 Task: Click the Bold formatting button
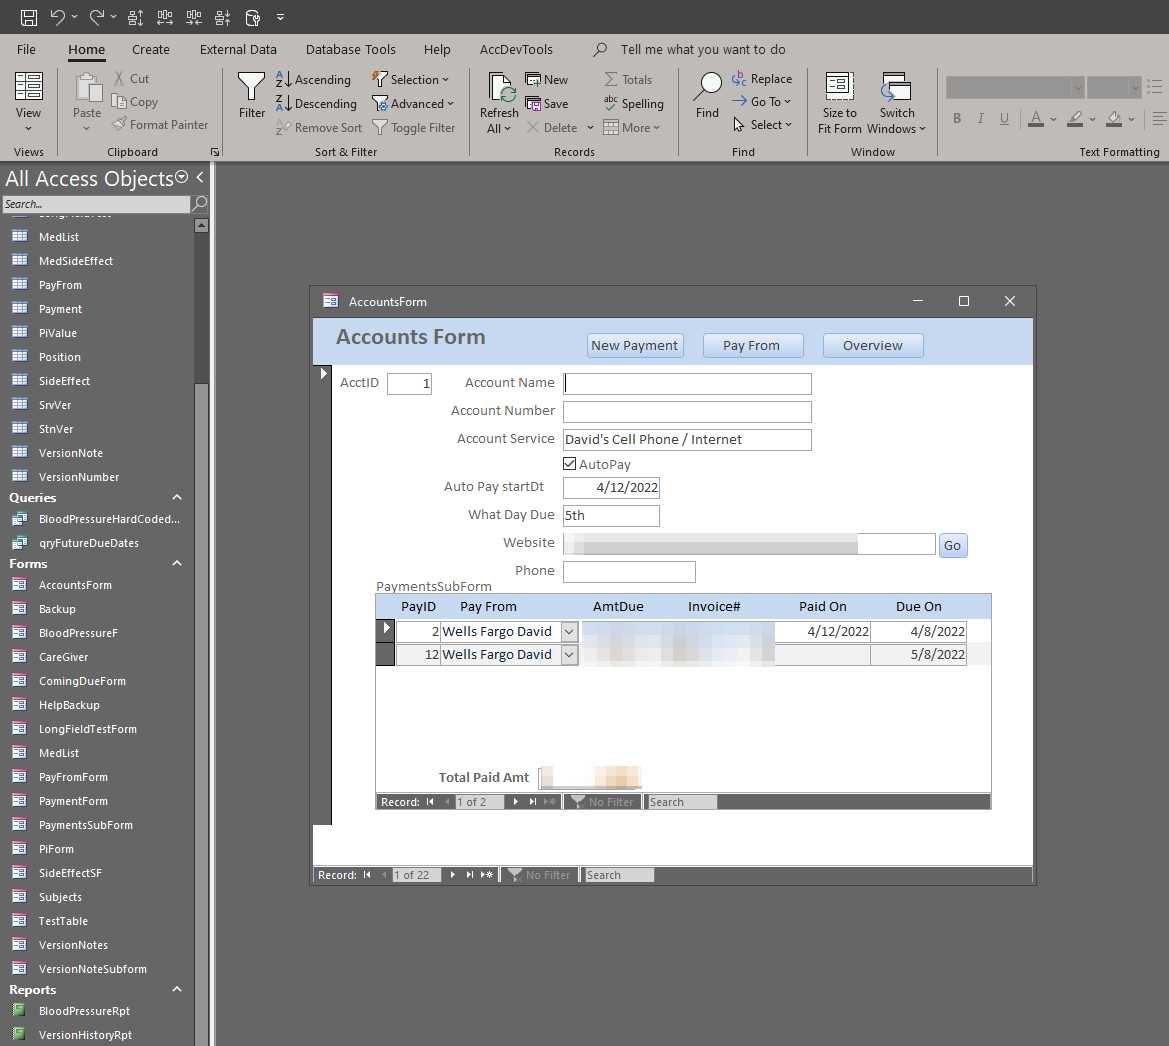pyautogui.click(x=957, y=118)
